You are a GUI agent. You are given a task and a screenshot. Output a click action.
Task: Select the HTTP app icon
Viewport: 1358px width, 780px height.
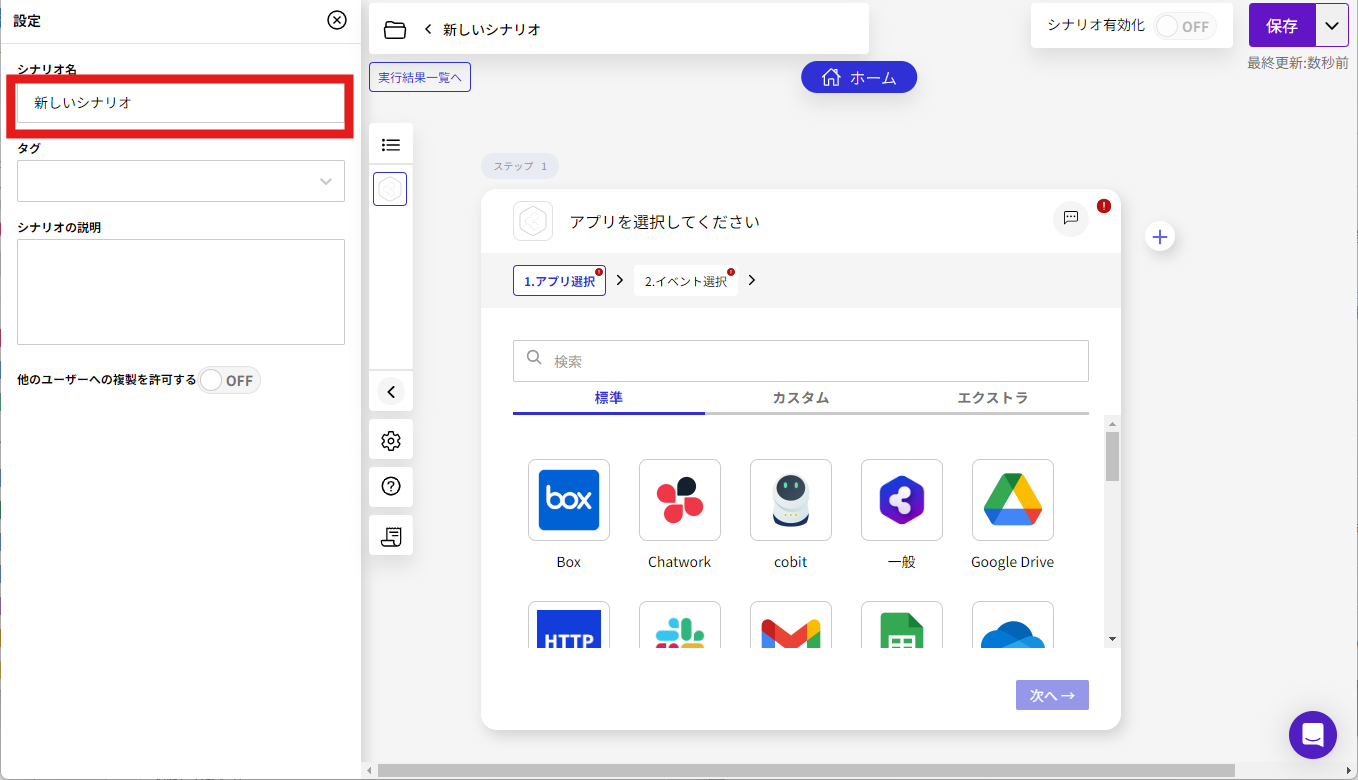pyautogui.click(x=569, y=625)
